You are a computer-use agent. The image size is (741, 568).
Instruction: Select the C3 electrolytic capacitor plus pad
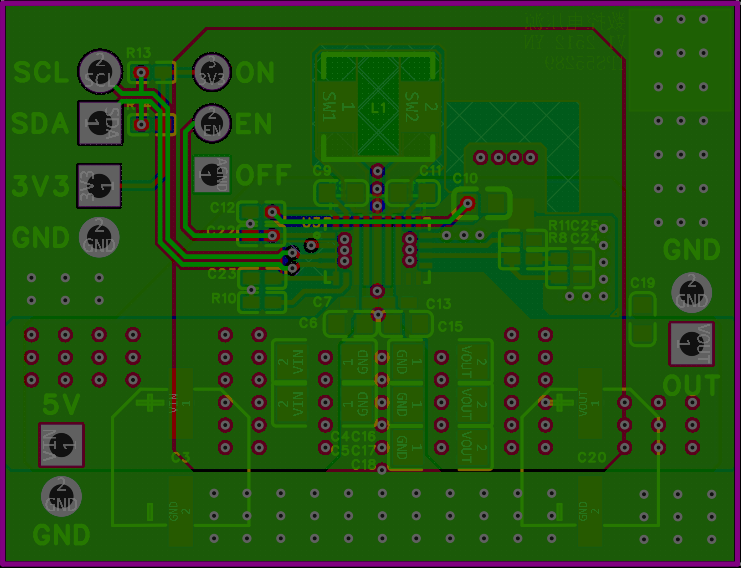181,404
